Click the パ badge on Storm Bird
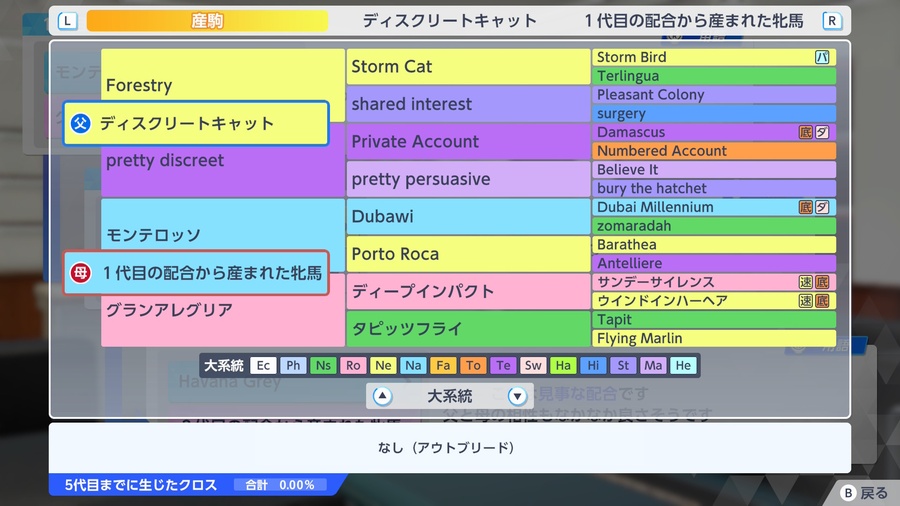Viewport: 900px width, 506px height. pyautogui.click(x=822, y=57)
